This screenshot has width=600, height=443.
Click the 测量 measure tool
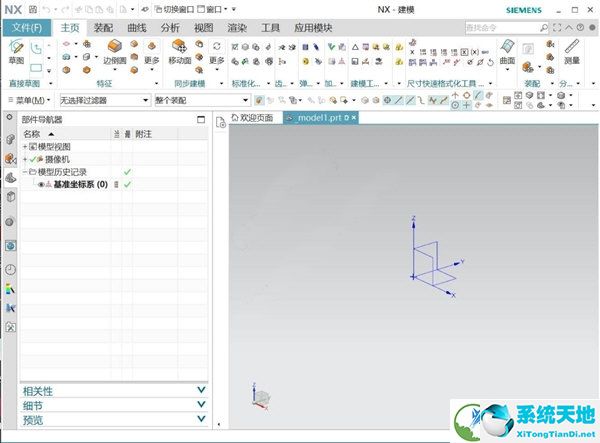(572, 52)
